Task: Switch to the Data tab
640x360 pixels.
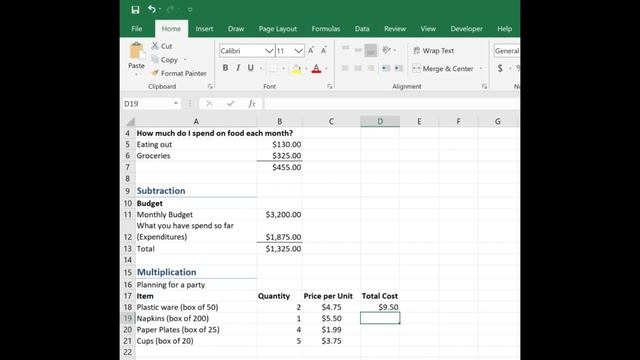Action: click(x=362, y=29)
